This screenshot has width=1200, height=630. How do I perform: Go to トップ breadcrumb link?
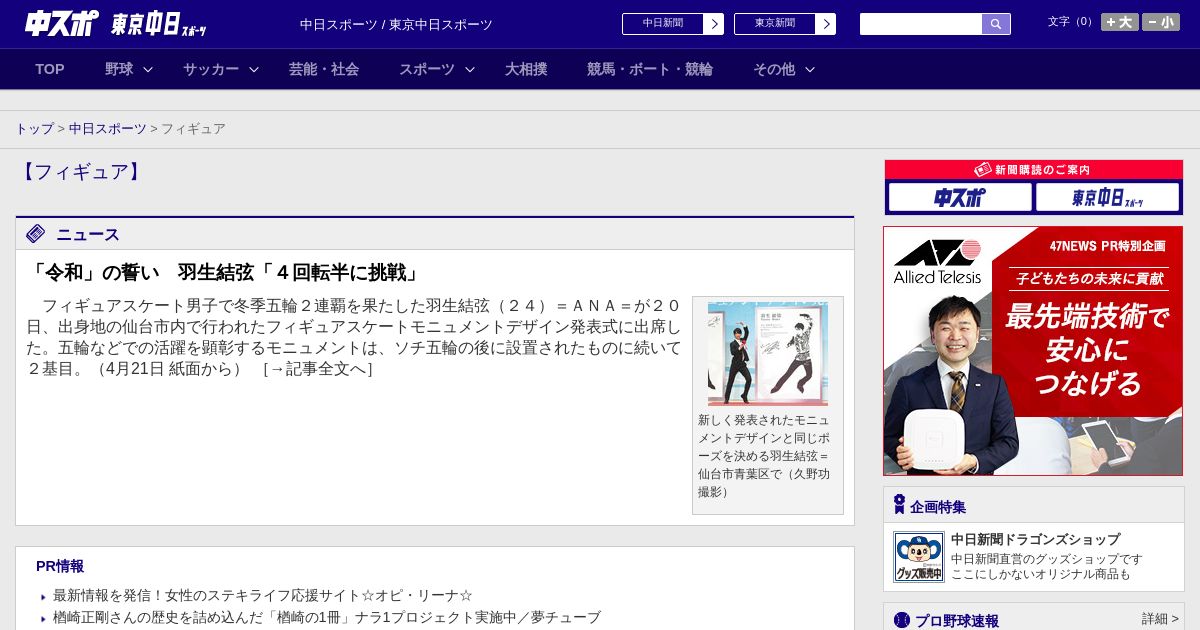click(34, 129)
